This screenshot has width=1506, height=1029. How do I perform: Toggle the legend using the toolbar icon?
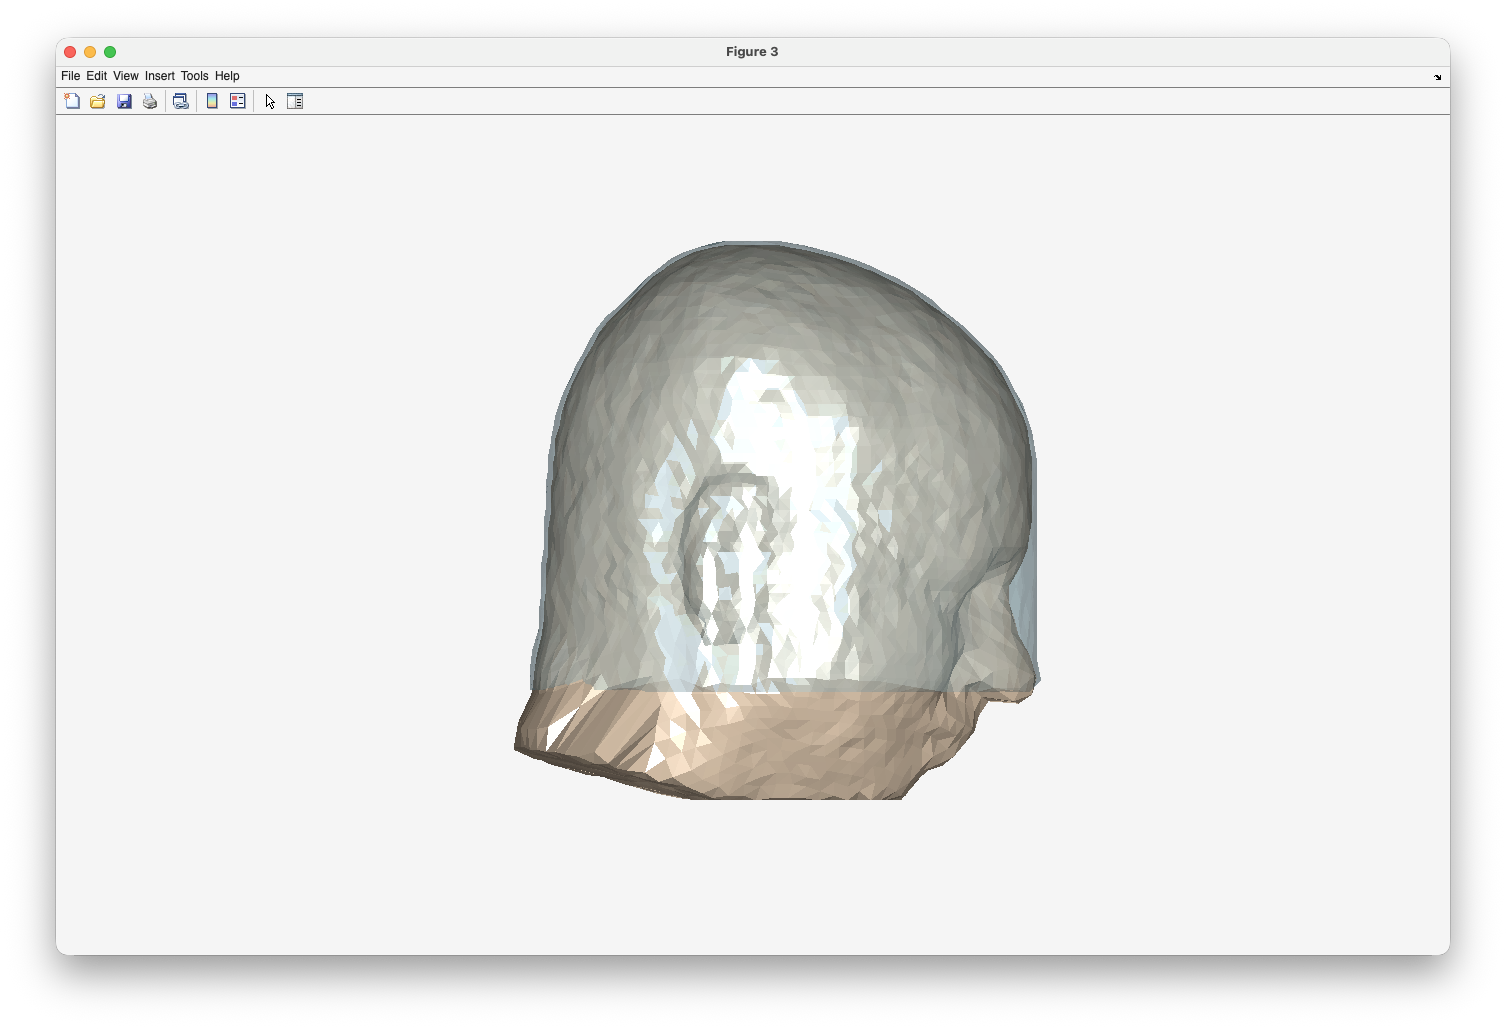tap(238, 101)
